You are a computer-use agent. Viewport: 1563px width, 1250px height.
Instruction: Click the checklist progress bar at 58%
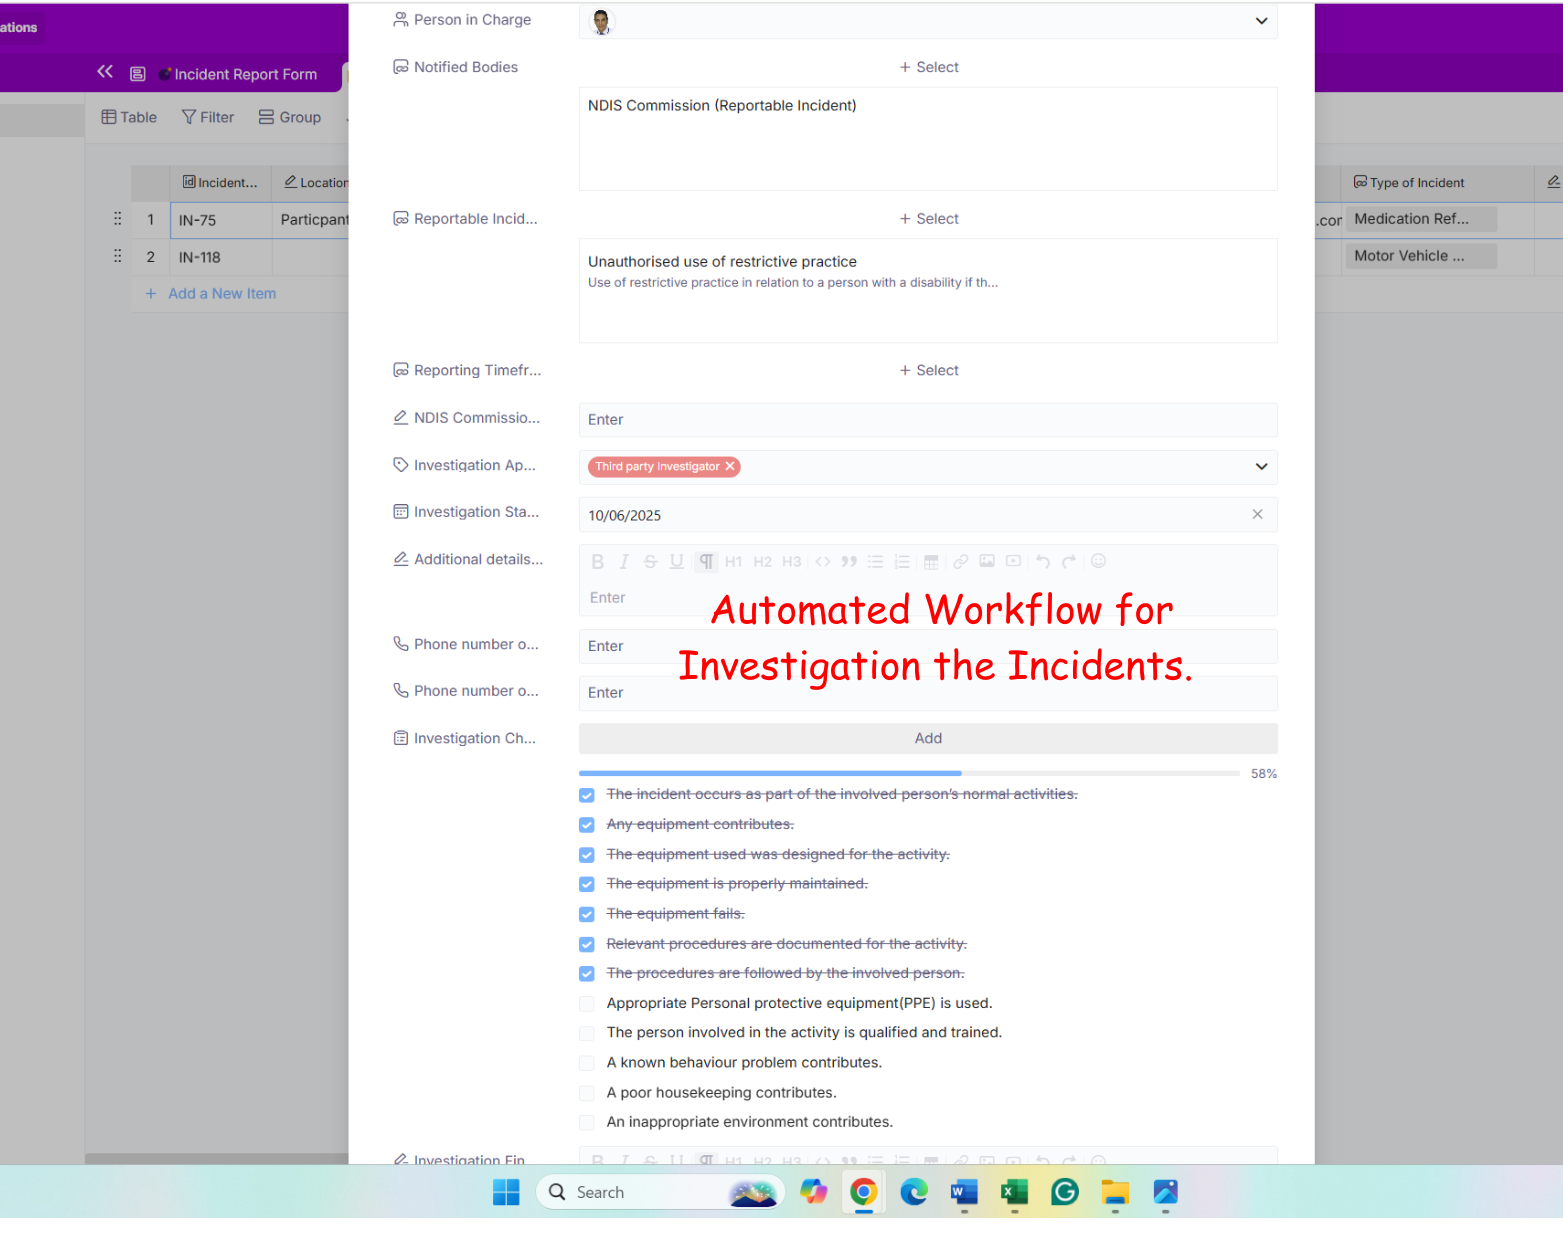click(x=908, y=773)
